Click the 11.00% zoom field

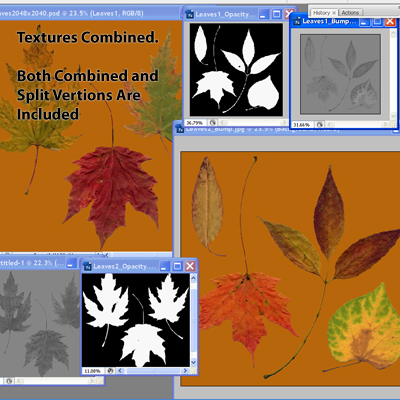[93, 371]
